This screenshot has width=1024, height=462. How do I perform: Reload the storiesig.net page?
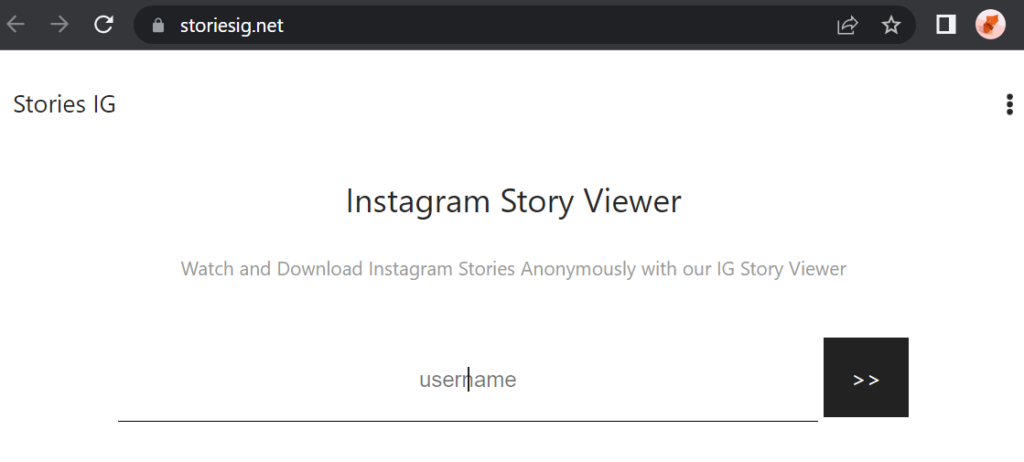pyautogui.click(x=103, y=25)
